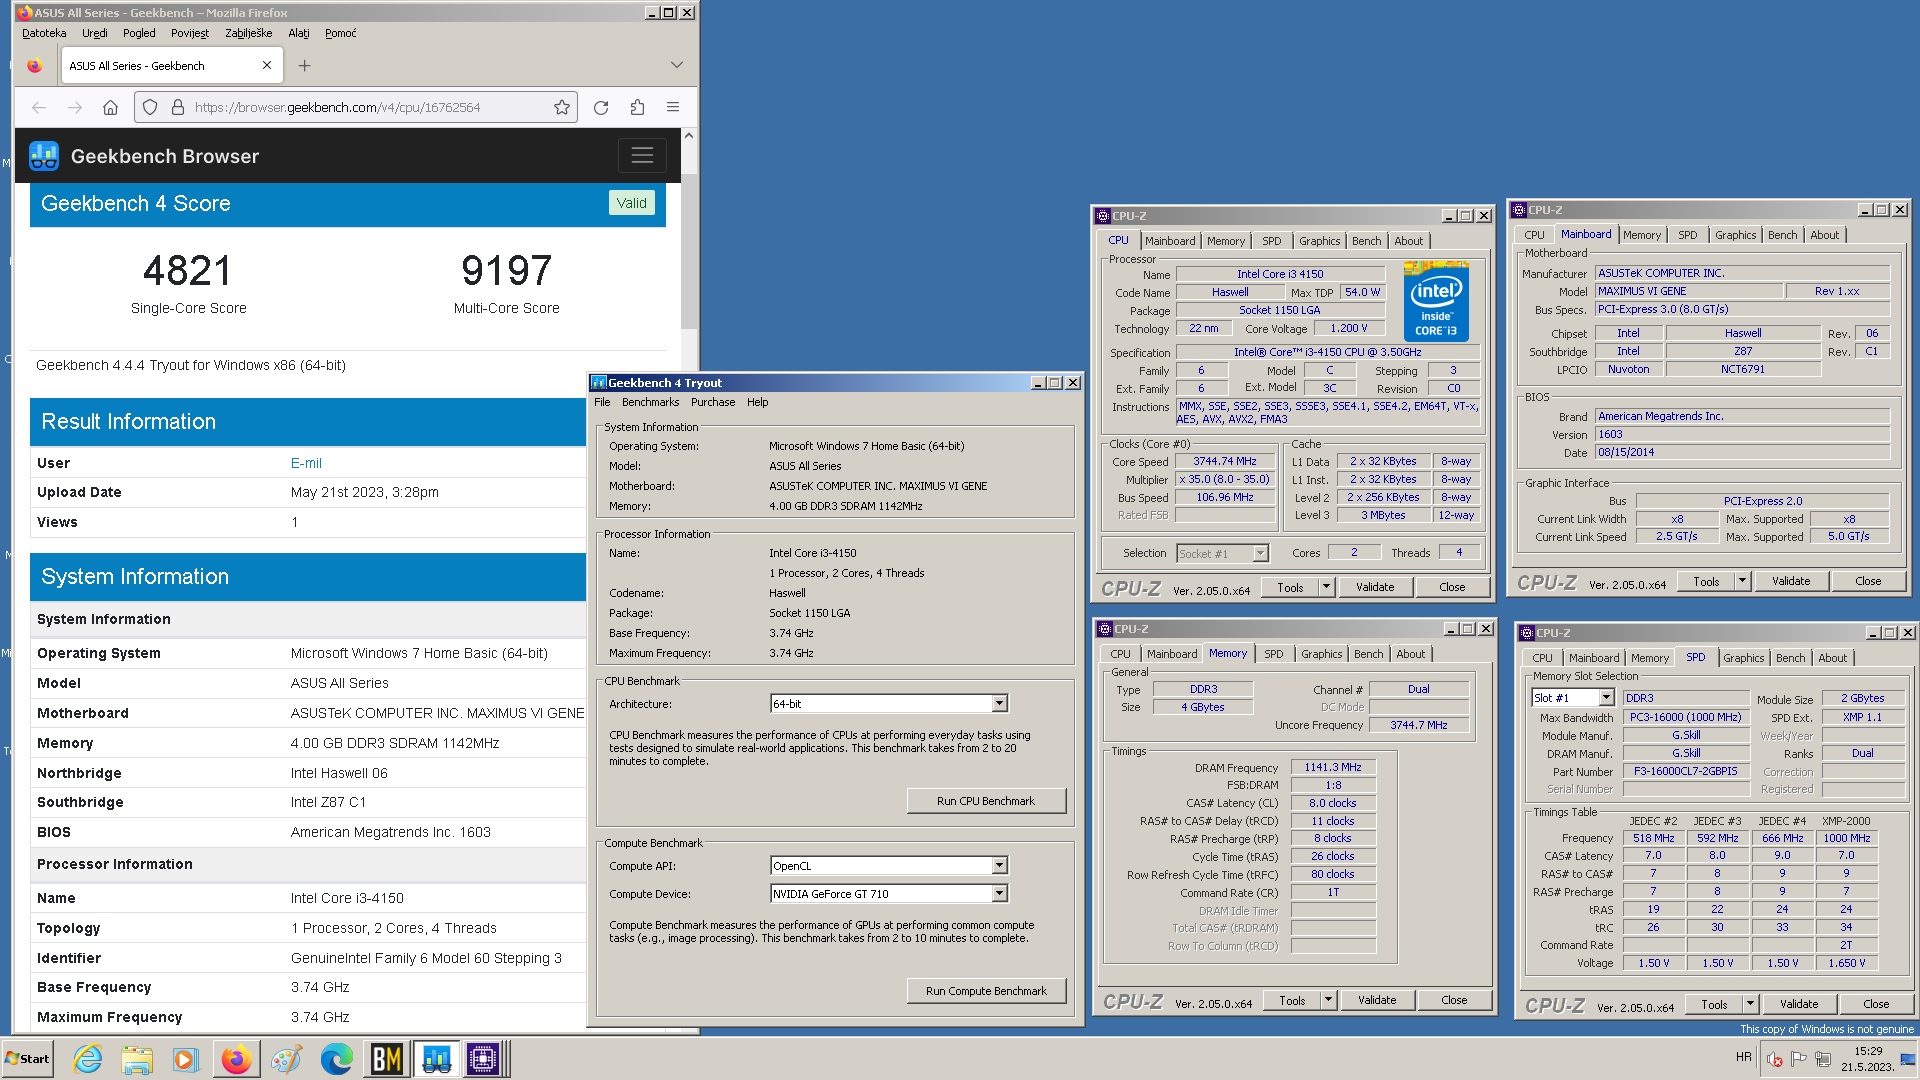Open Paint from the taskbar
Image resolution: width=1920 pixels, height=1080 pixels.
tap(286, 1059)
